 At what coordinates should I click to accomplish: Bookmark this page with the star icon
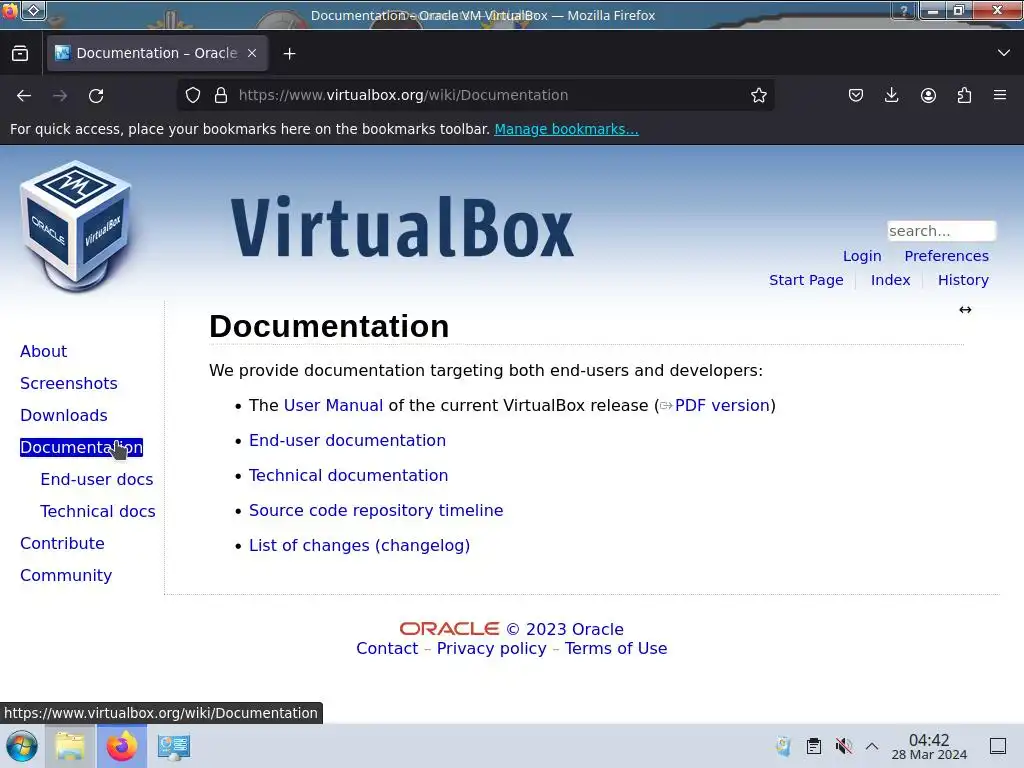click(758, 95)
